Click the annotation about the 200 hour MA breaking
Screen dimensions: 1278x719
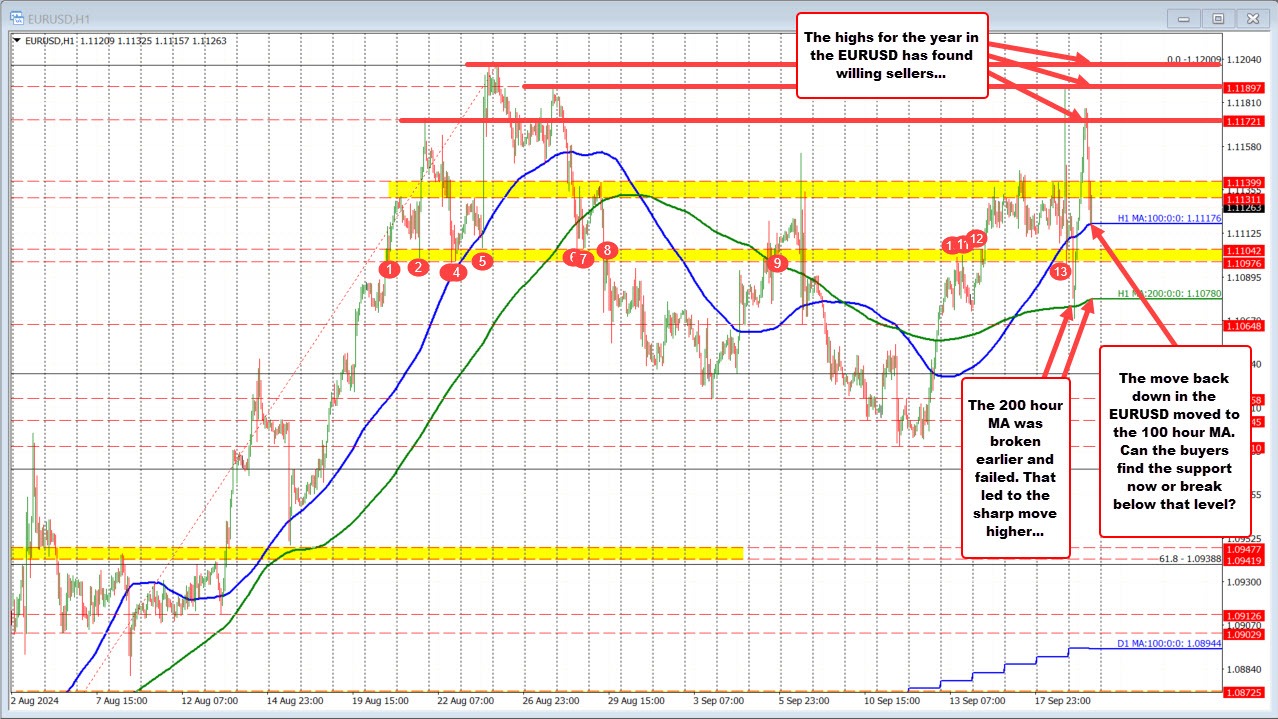[1015, 468]
